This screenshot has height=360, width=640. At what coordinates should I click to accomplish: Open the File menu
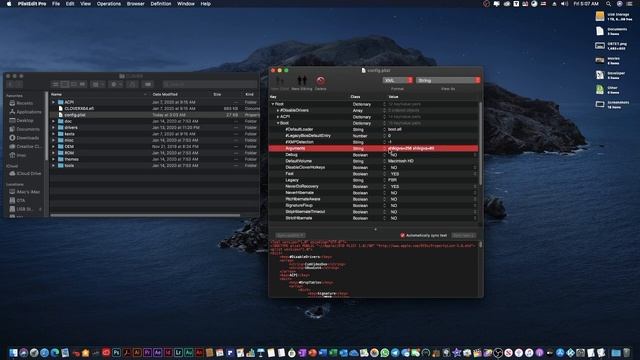point(56,4)
